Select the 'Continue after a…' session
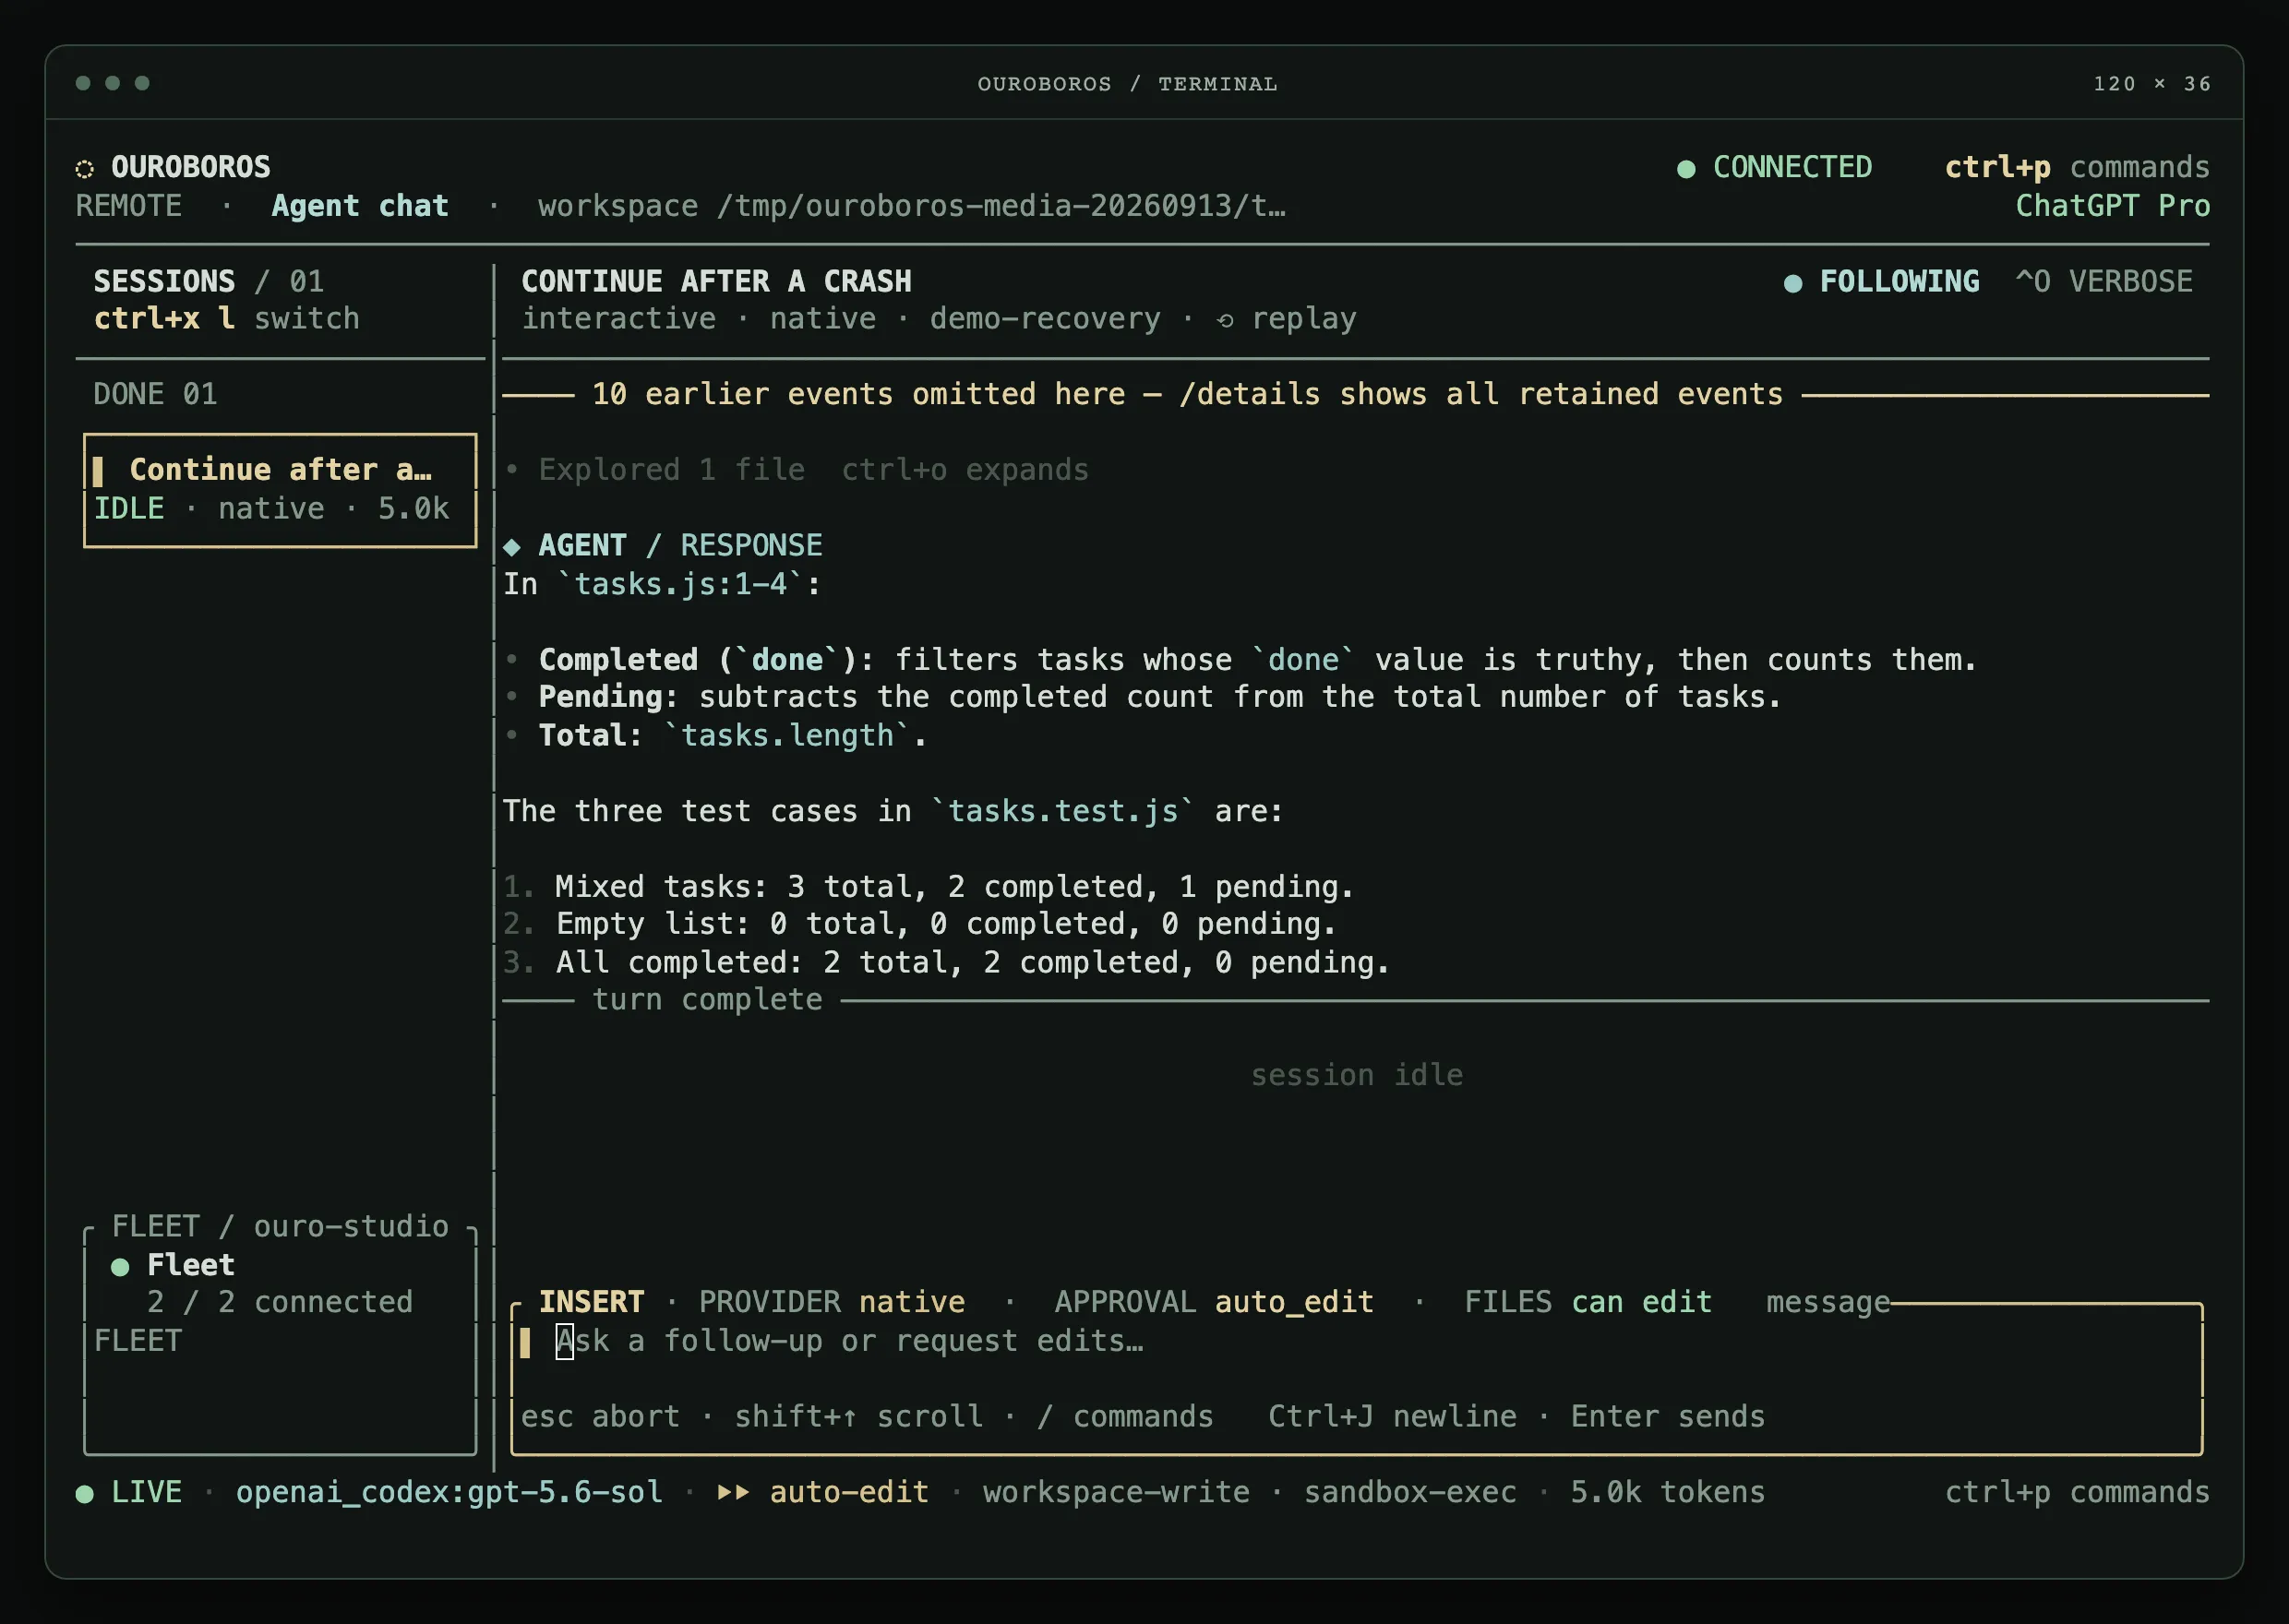This screenshot has height=1624, width=2289. pos(280,490)
